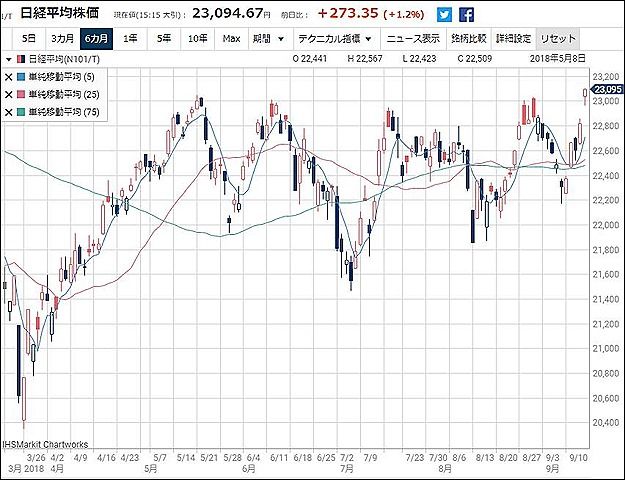Screen dimensions: 625x480
Task: Click the 銘柄比較 button
Action: click(469, 39)
